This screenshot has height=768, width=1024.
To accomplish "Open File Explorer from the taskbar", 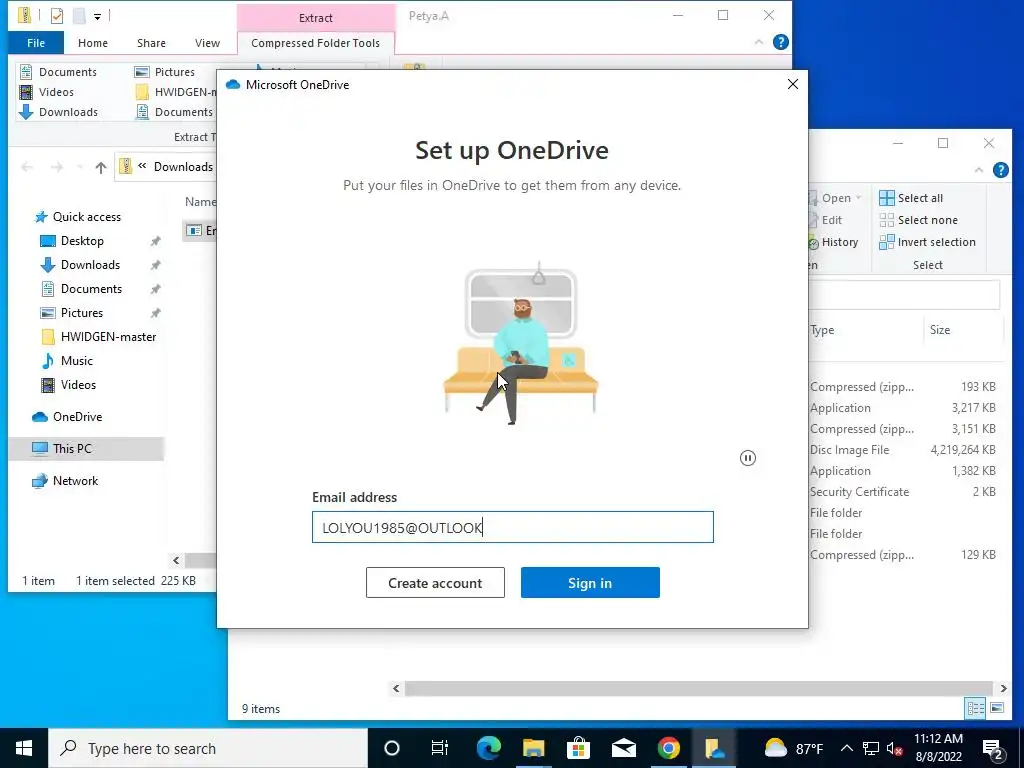I will (x=534, y=748).
